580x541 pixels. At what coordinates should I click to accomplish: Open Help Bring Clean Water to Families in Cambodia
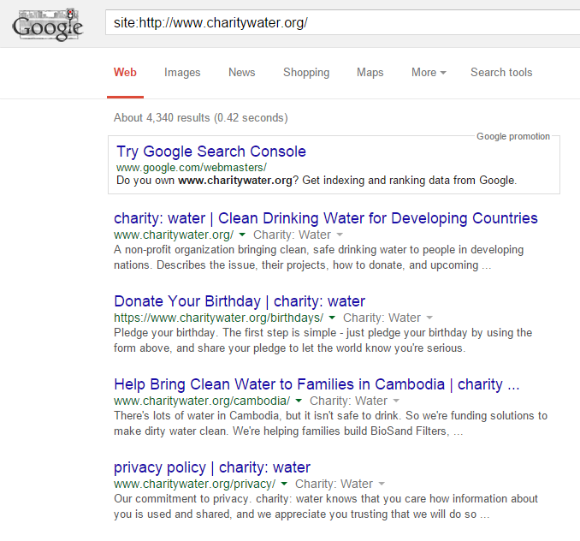pyautogui.click(x=317, y=384)
